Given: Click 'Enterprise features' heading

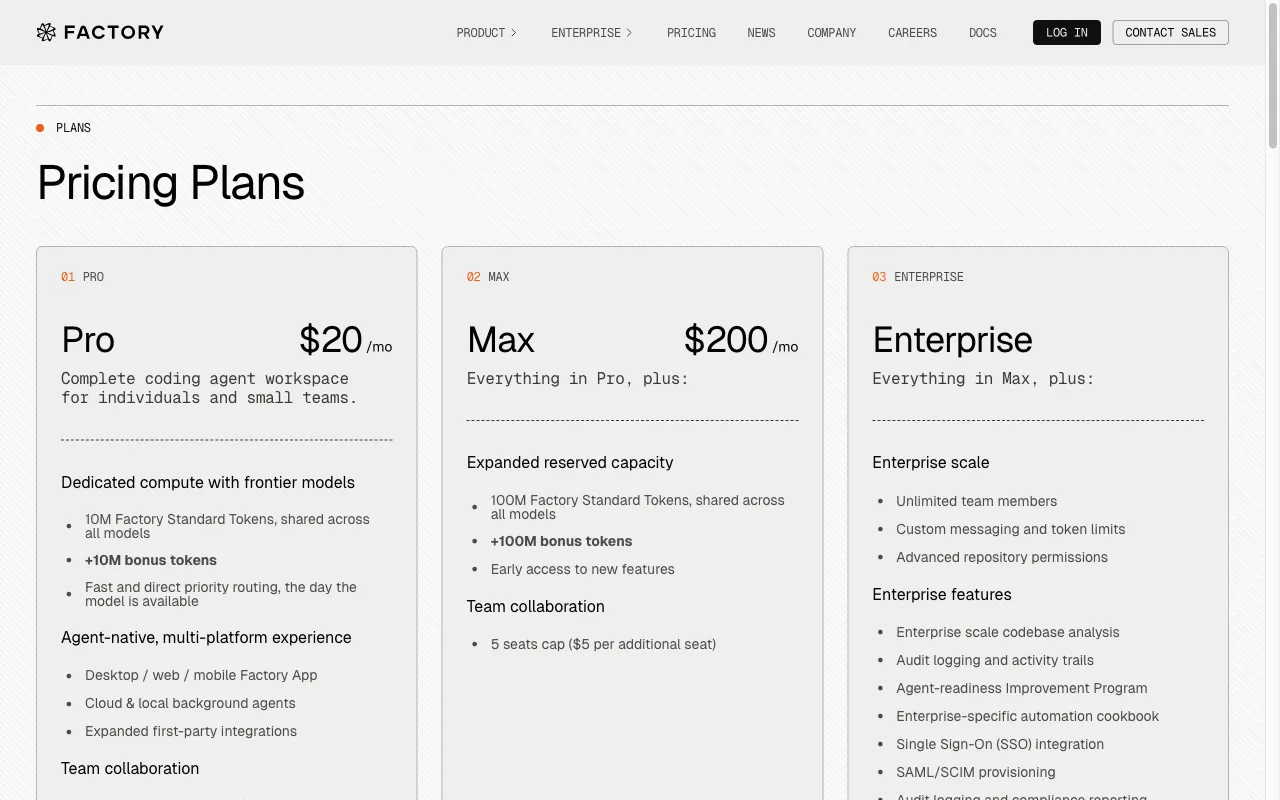Looking at the screenshot, I should [x=942, y=595].
